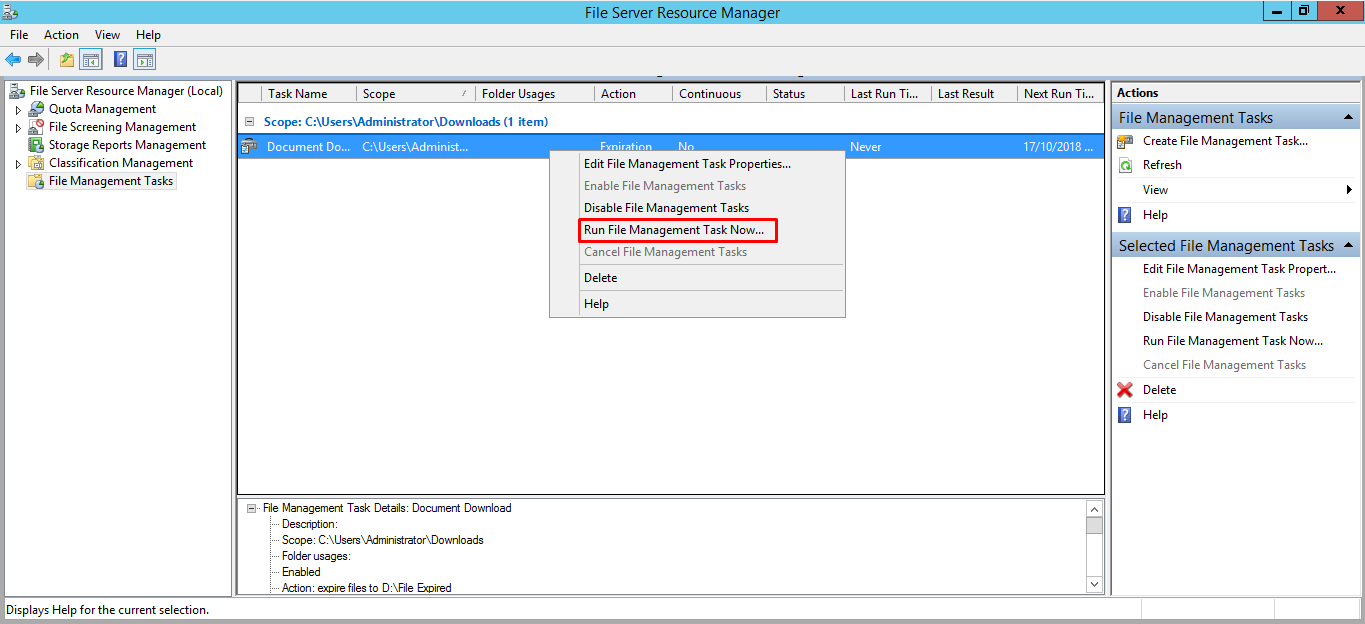Click the Create File Management Task icon

coord(1125,141)
